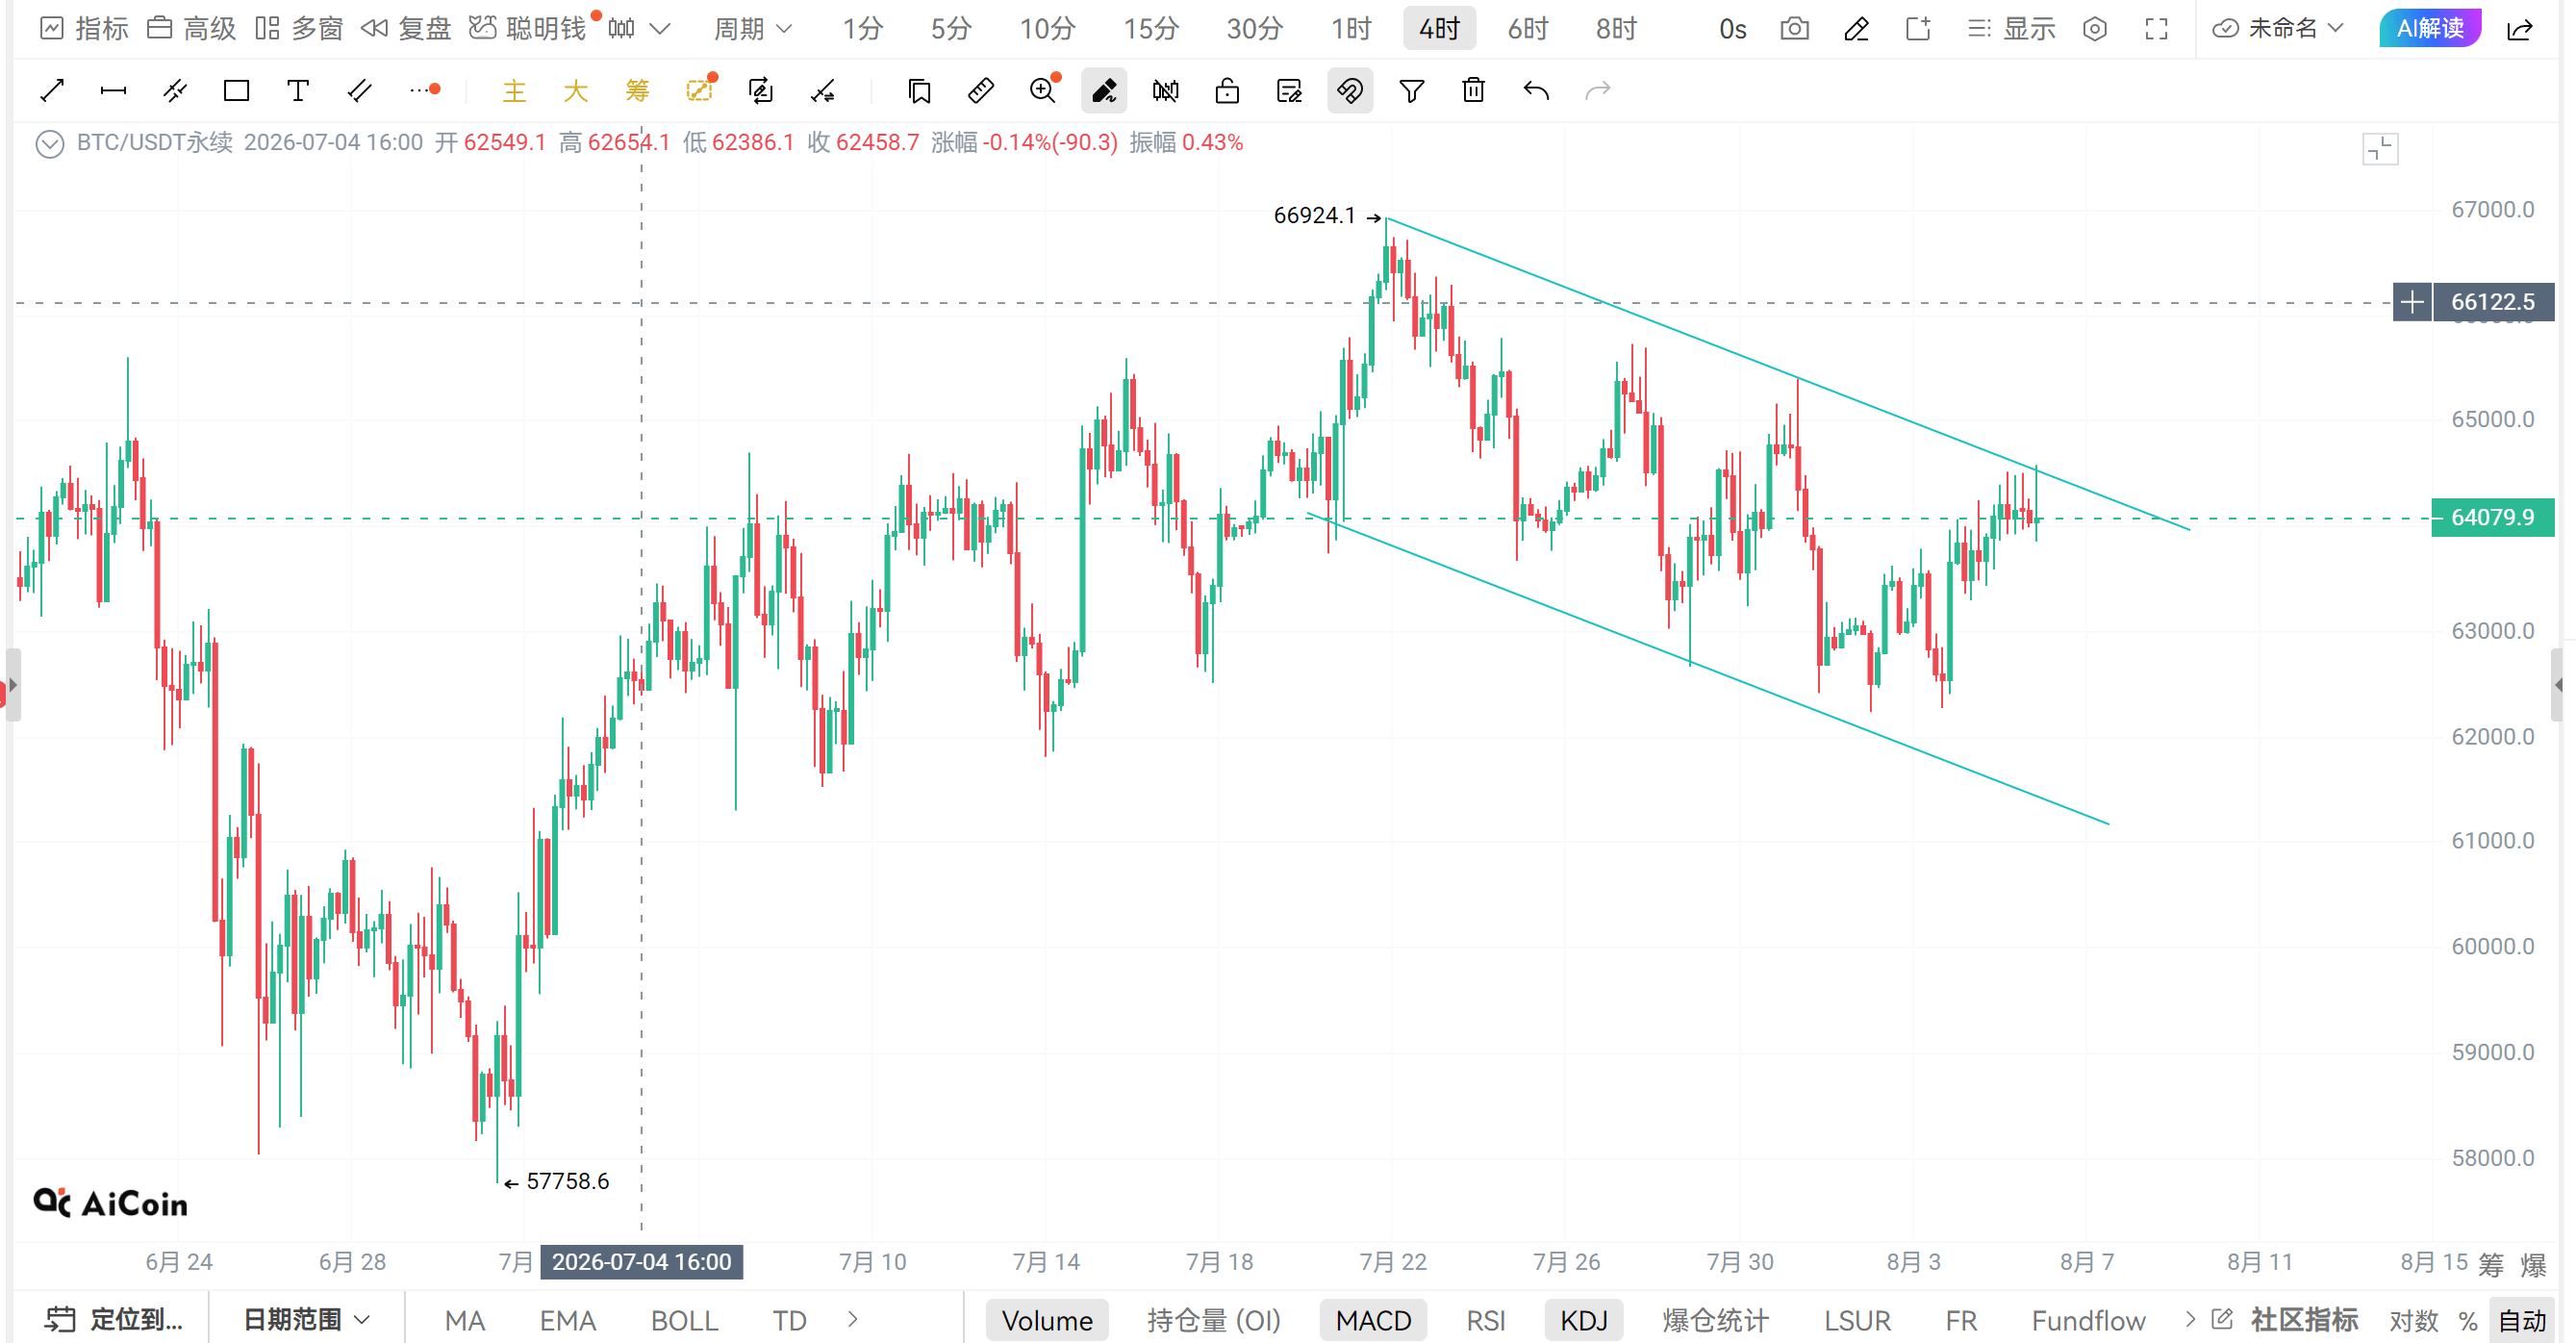Toggle the MACD indicator
The width and height of the screenshot is (2576, 1343).
[1373, 1320]
